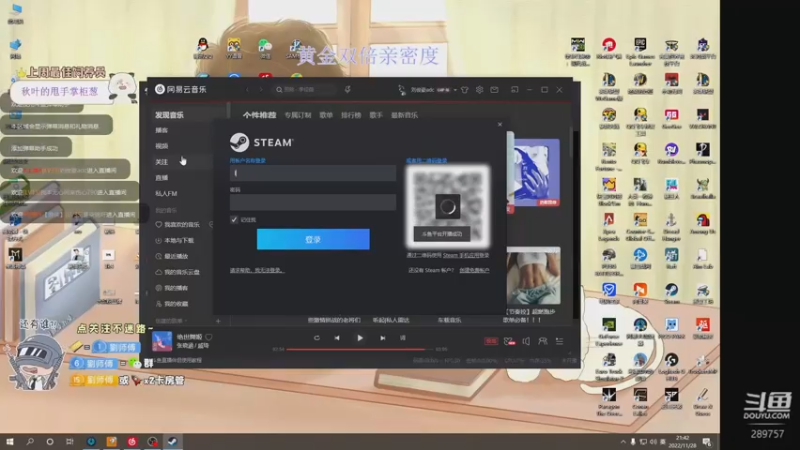
Task: Open the NetEase Music skin (shirt) icon
Action: (464, 90)
